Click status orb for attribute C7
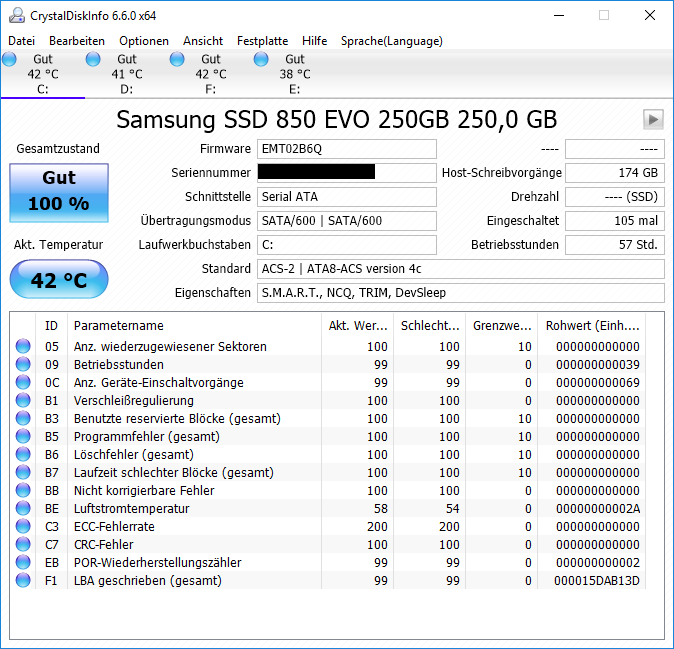 click(23, 545)
